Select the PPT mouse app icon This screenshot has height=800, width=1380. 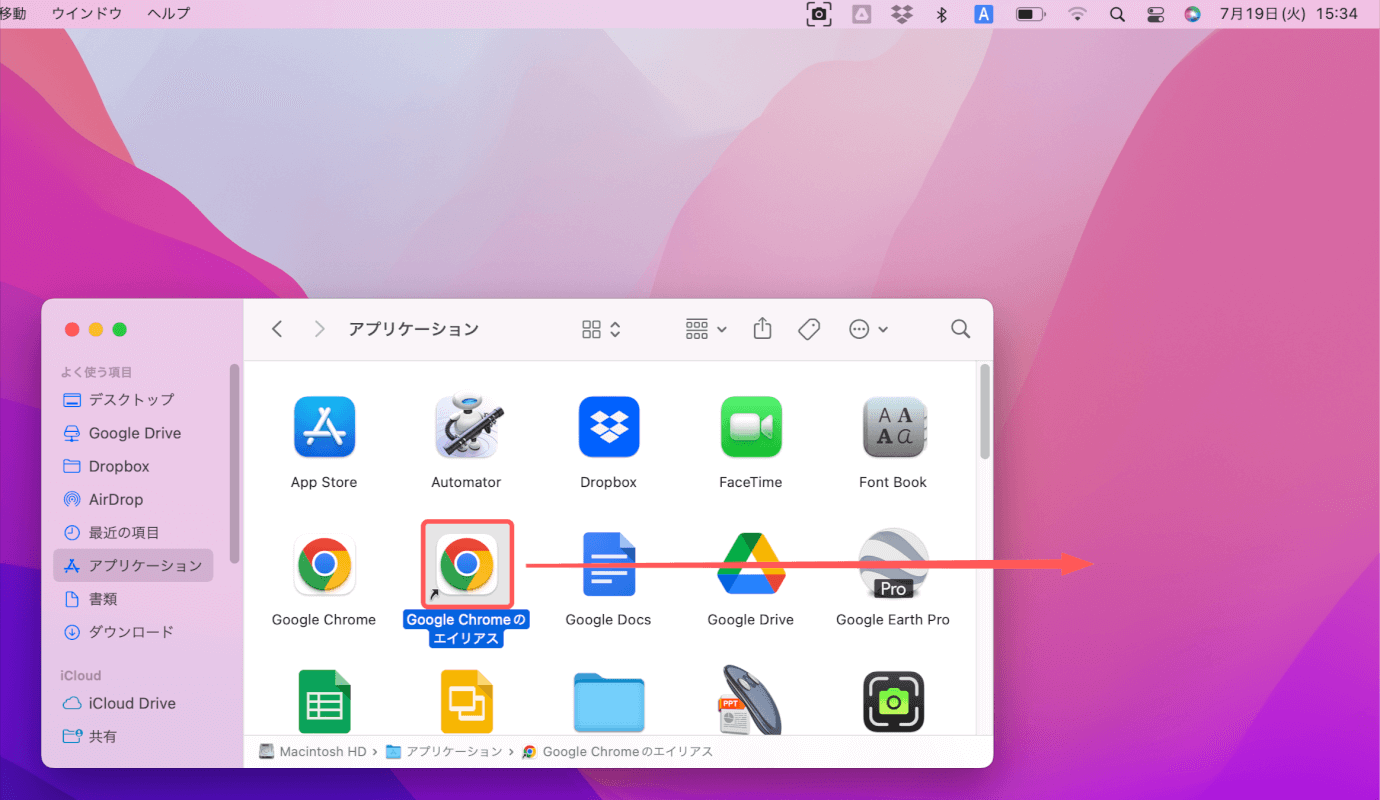tap(750, 700)
